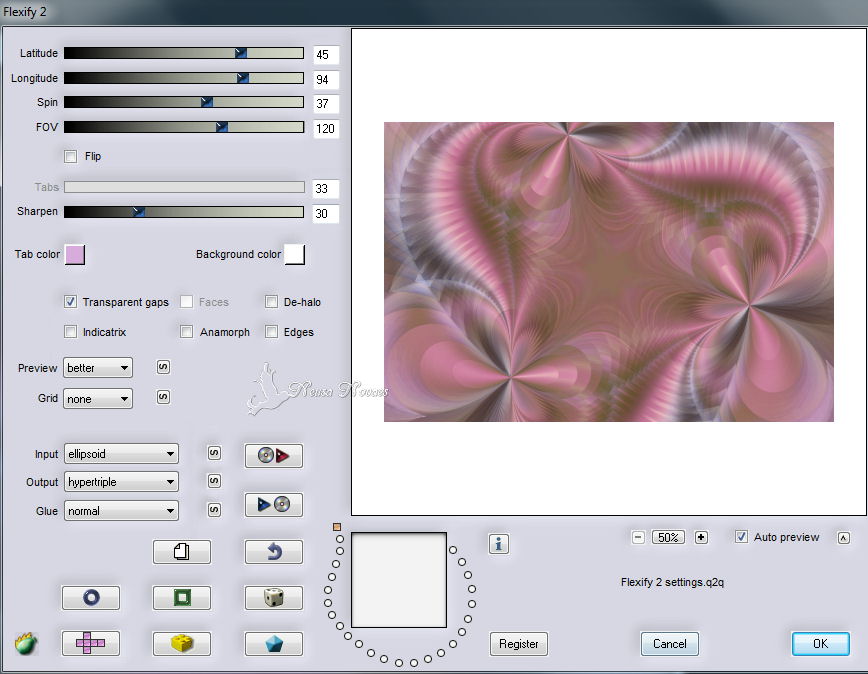This screenshot has height=674, width=868.
Task: Click the FOV value field 120
Action: [326, 129]
